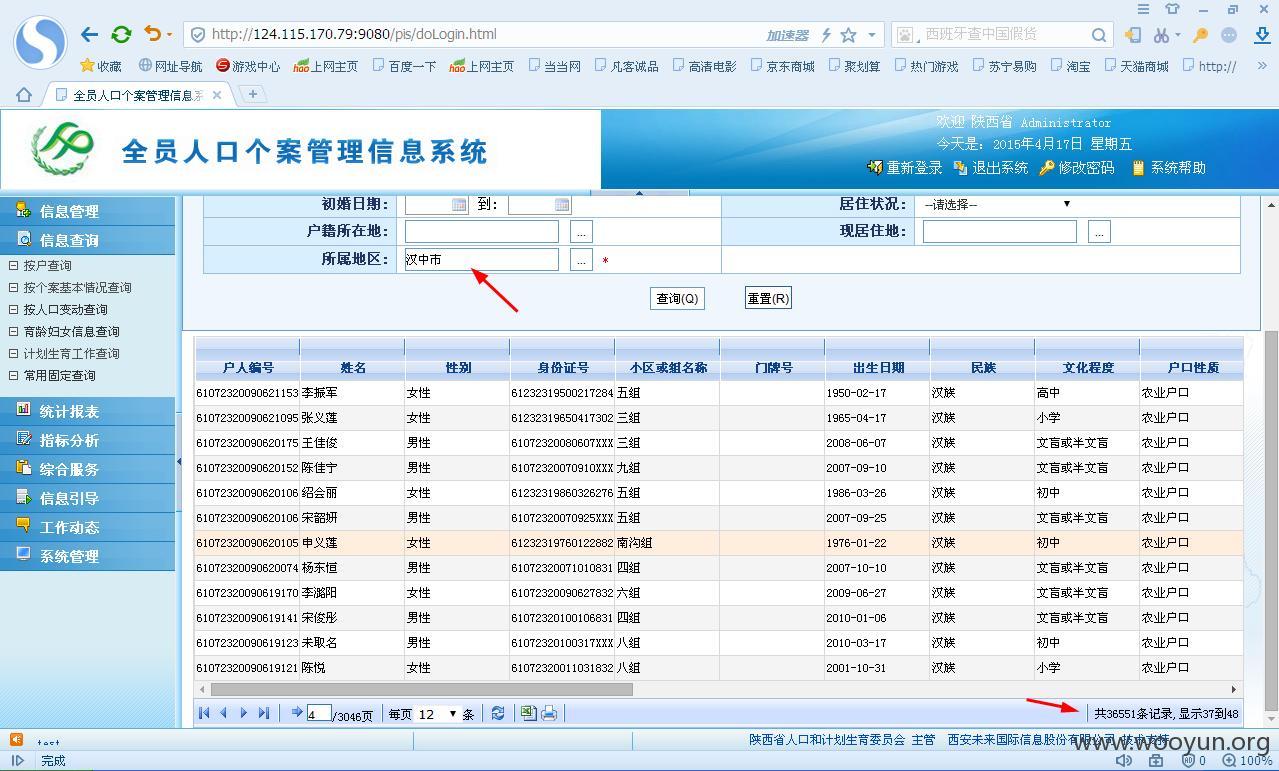
Task: Click the orange undo restore icon
Action: click(x=152, y=34)
